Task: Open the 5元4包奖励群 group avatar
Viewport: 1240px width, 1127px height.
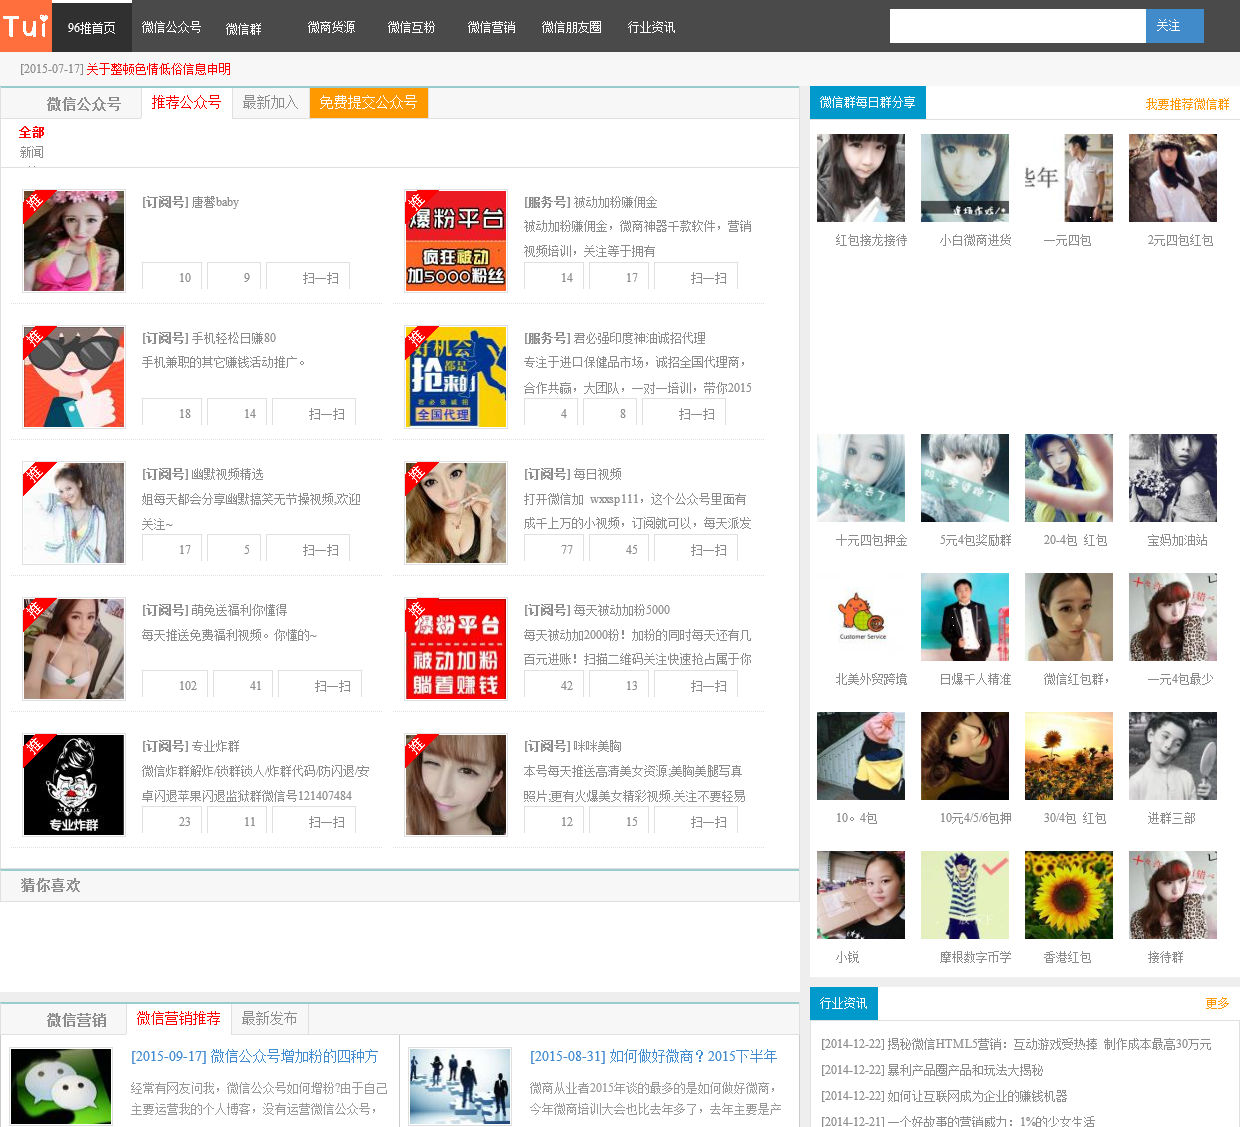Action: pyautogui.click(x=965, y=478)
